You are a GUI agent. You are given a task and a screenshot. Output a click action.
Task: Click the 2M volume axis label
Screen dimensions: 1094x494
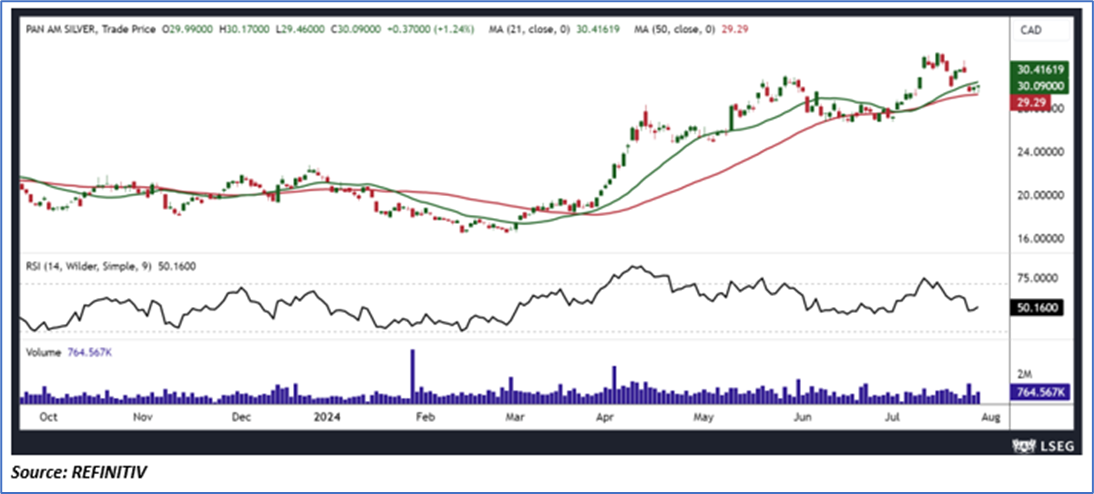click(1024, 377)
